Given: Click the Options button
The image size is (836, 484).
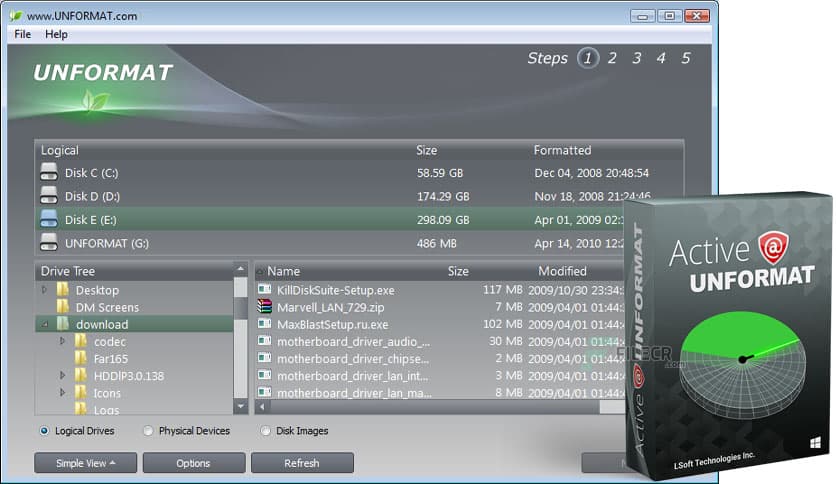Looking at the screenshot, I should click(194, 463).
